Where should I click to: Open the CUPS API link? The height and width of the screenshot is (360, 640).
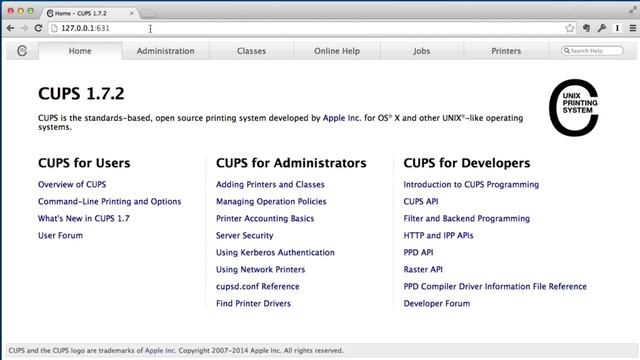421,202
